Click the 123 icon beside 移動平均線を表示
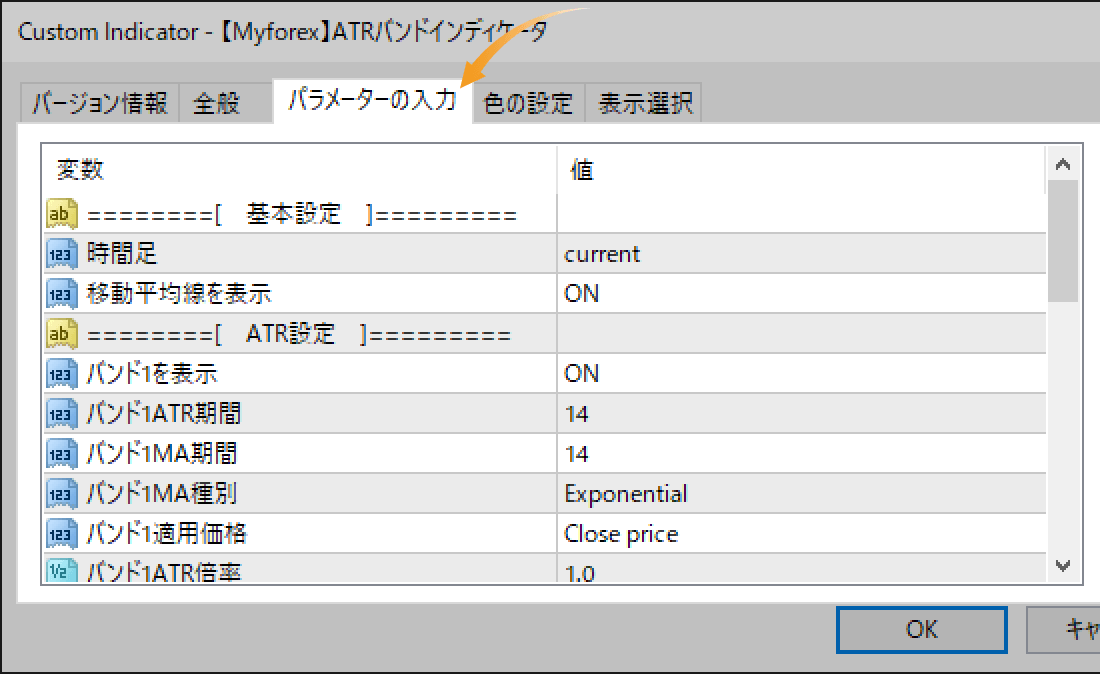 [x=55, y=293]
